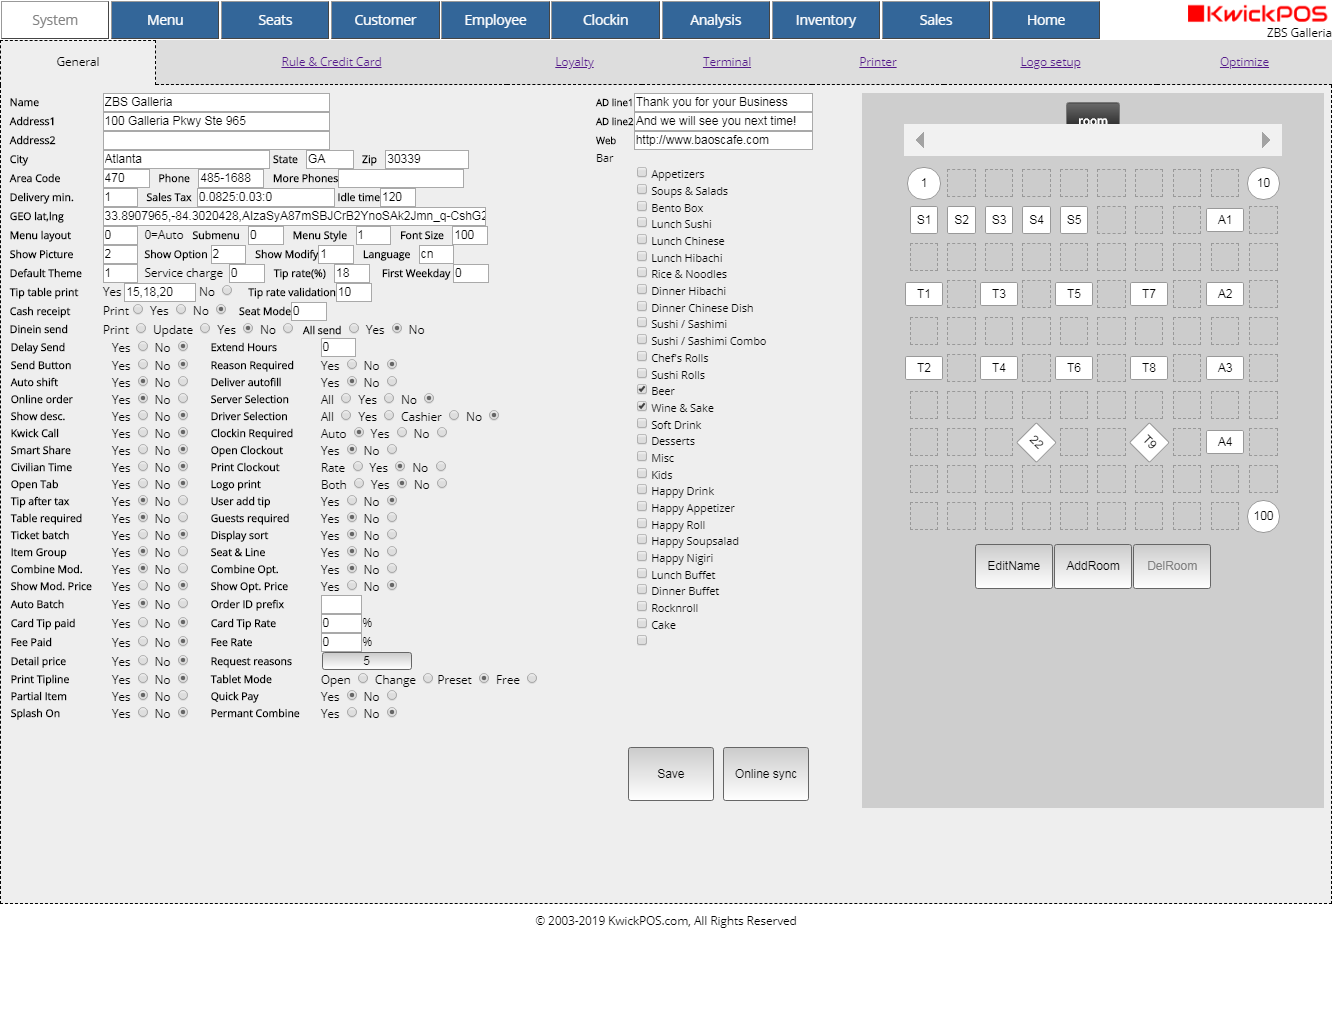This screenshot has width=1332, height=1015.
Task: Uncheck the Beer bar category
Action: pyautogui.click(x=642, y=390)
